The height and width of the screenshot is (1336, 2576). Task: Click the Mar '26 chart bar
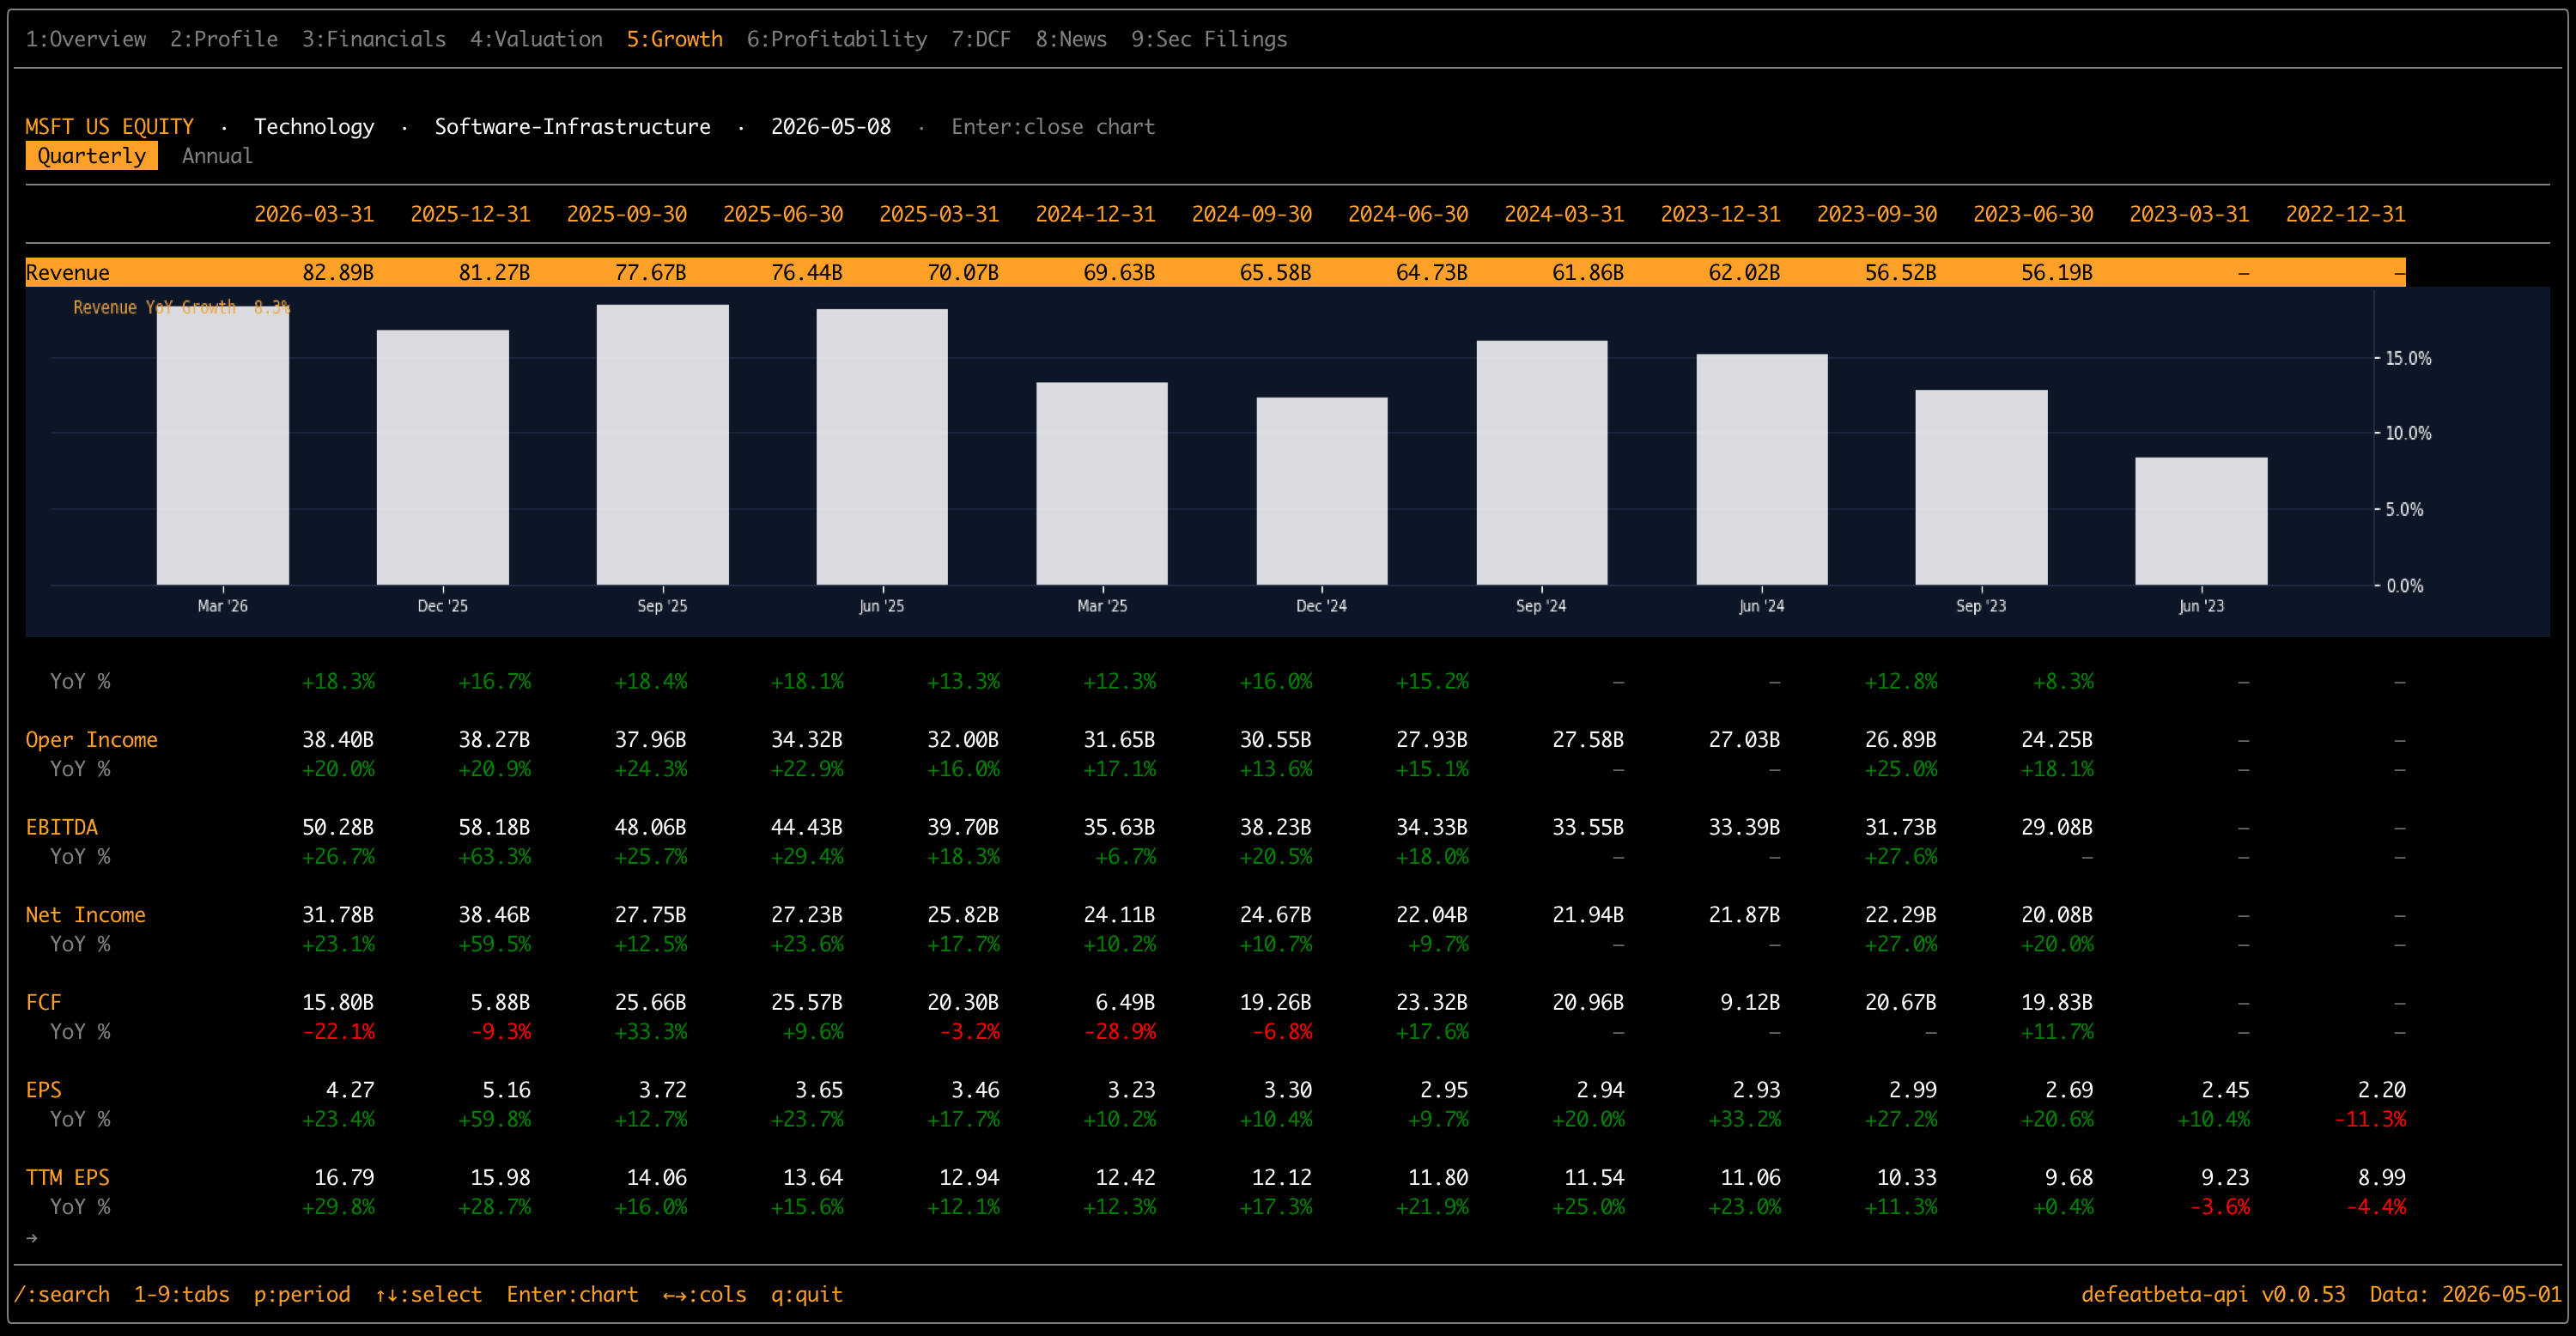tap(223, 446)
